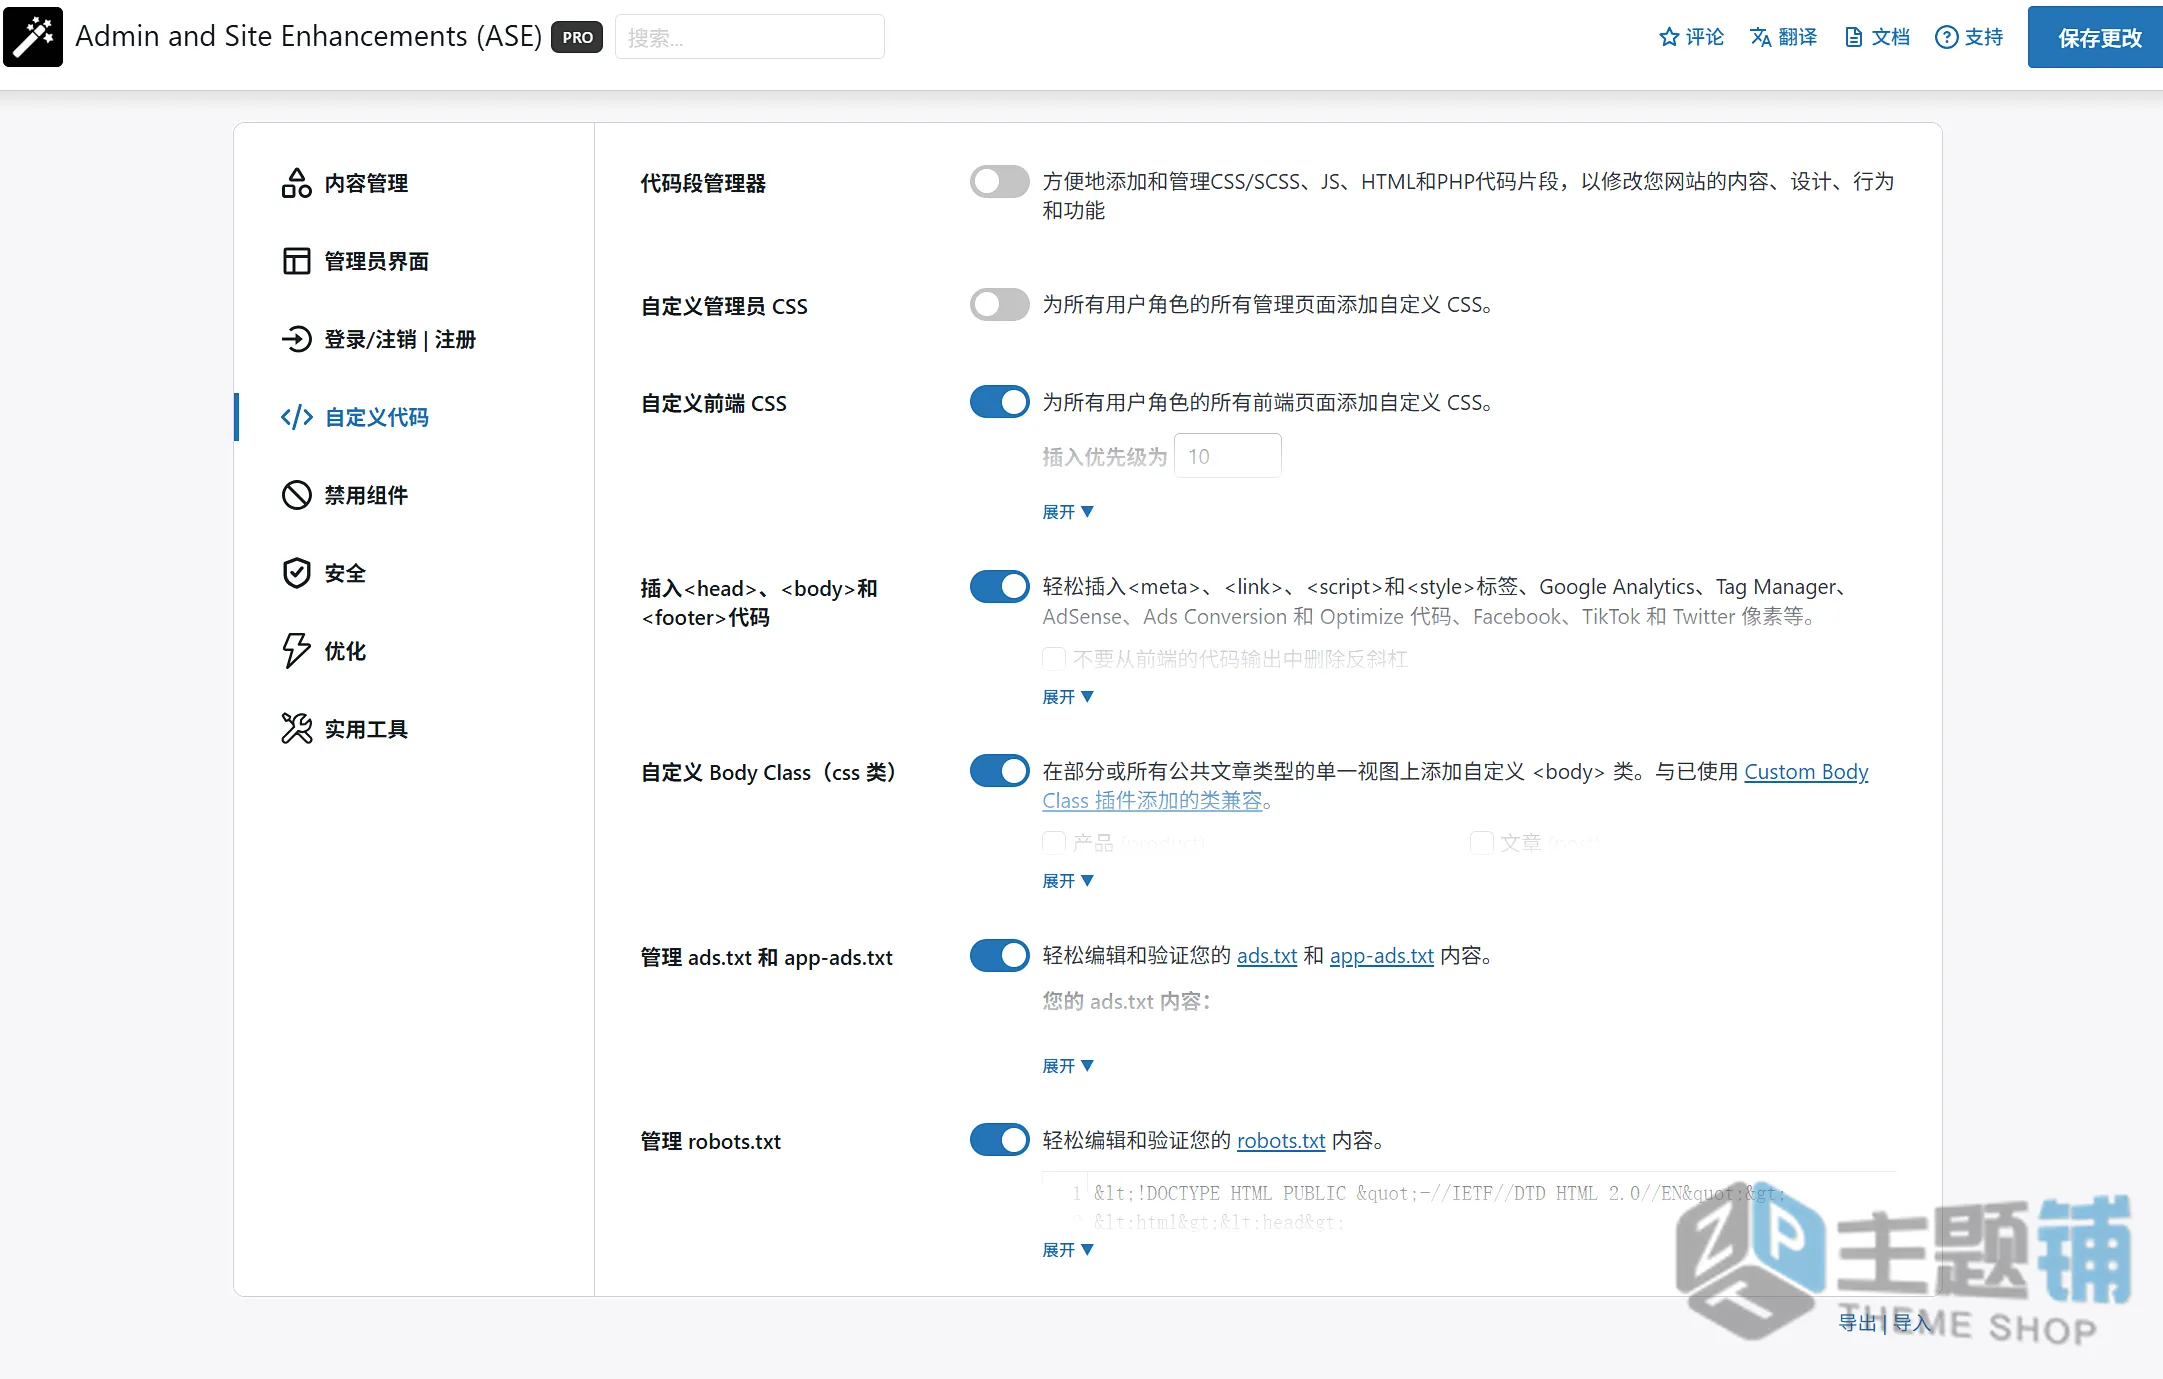The width and height of the screenshot is (2163, 1379).
Task: Disable the 管理 ads.txt 和 app-ads.txt toggle
Action: [x=999, y=956]
